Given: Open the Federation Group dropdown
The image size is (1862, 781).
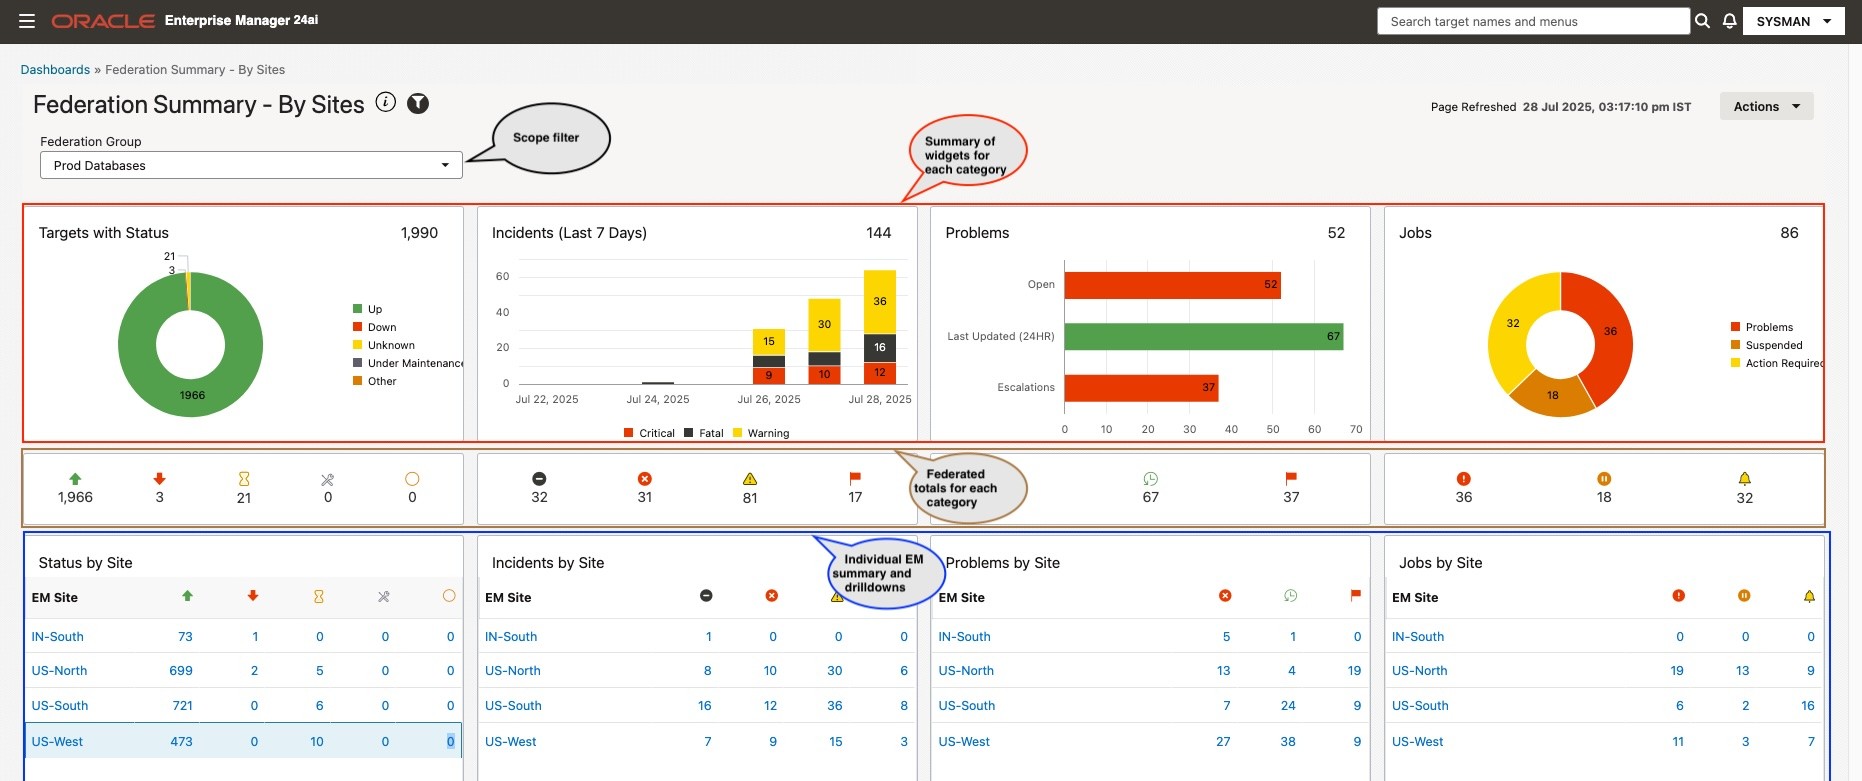Looking at the screenshot, I should pos(251,165).
